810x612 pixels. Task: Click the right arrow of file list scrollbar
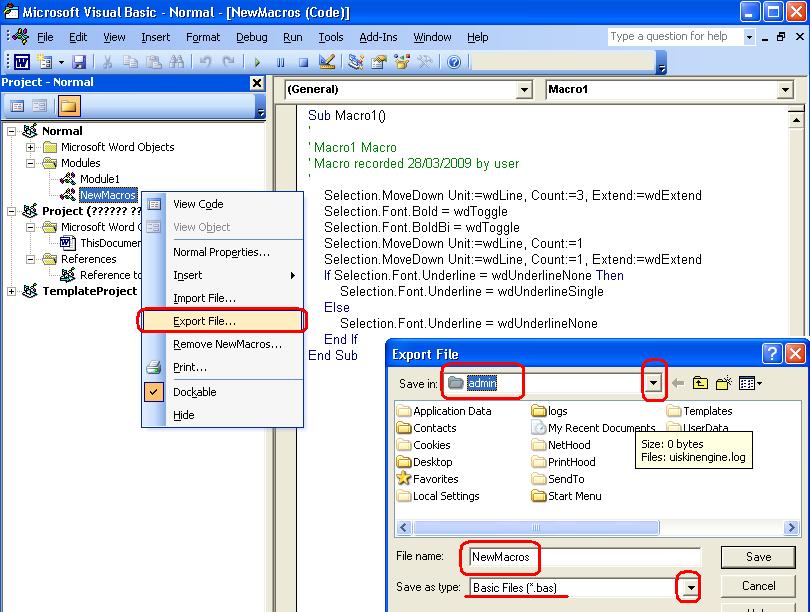[791, 527]
